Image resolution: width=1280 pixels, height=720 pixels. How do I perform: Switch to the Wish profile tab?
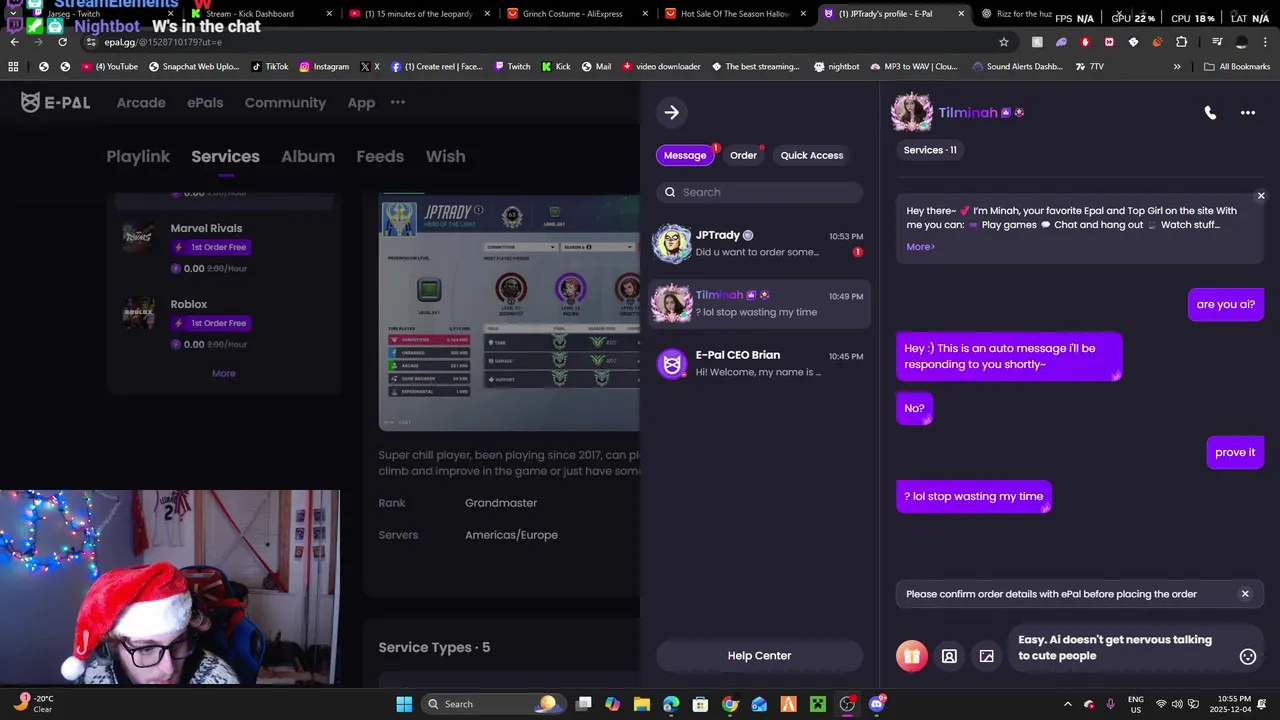(445, 156)
